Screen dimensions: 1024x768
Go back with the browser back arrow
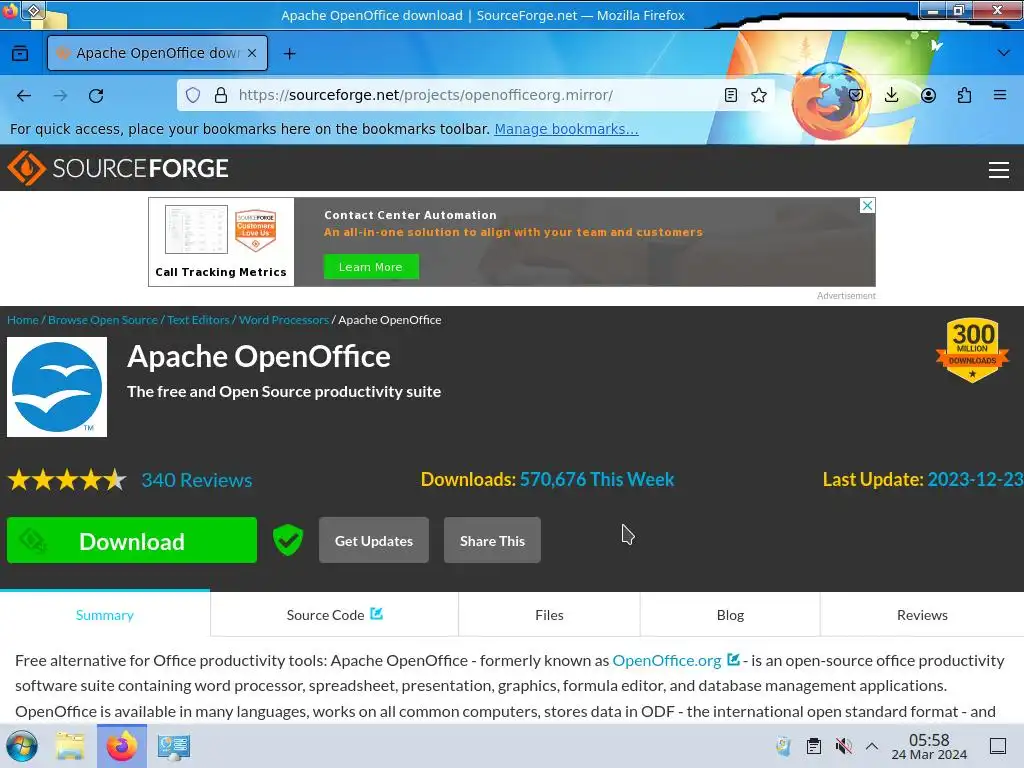(24, 95)
